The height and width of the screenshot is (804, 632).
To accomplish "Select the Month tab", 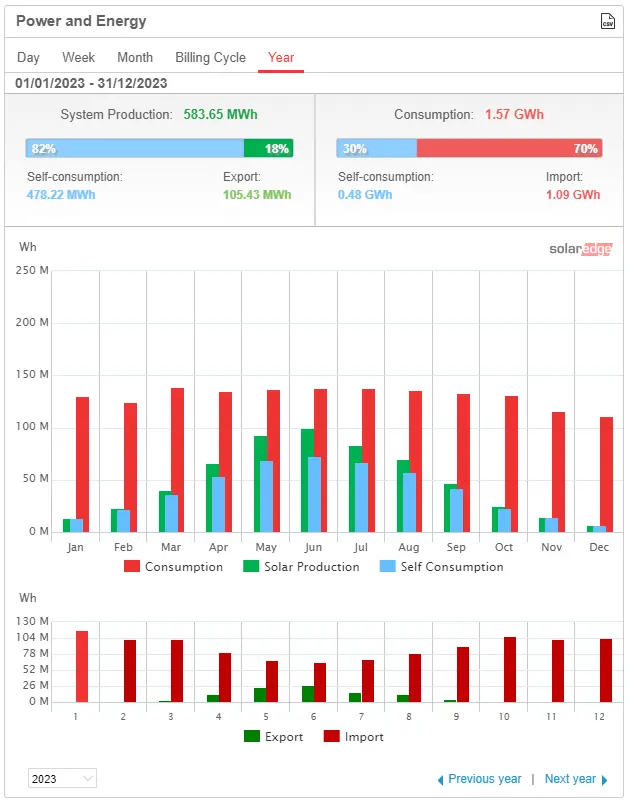I will coord(135,58).
